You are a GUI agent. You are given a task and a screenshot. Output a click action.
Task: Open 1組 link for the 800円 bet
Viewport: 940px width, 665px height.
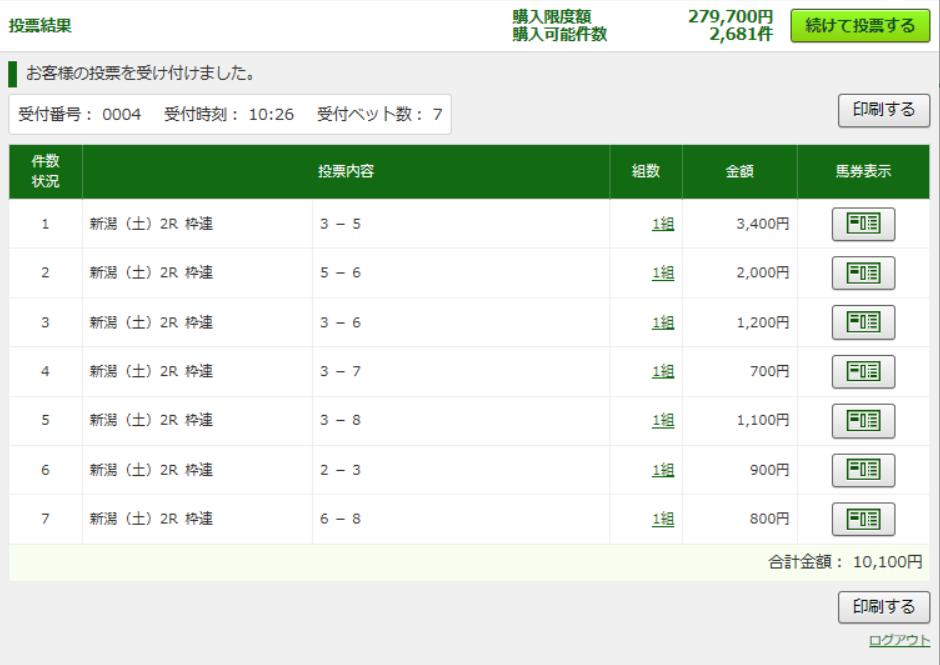pyautogui.click(x=662, y=519)
